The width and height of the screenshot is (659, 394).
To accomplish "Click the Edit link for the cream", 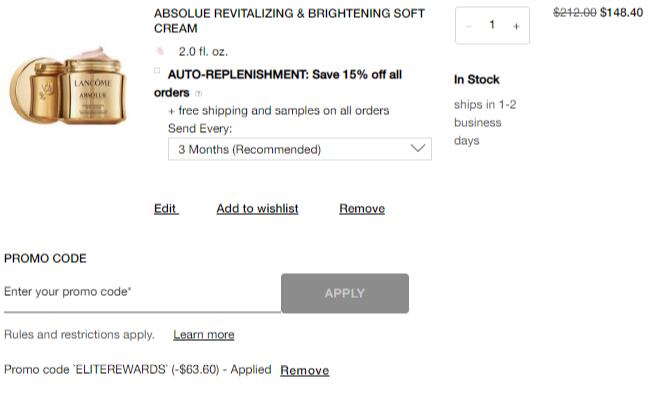I will 166,209.
